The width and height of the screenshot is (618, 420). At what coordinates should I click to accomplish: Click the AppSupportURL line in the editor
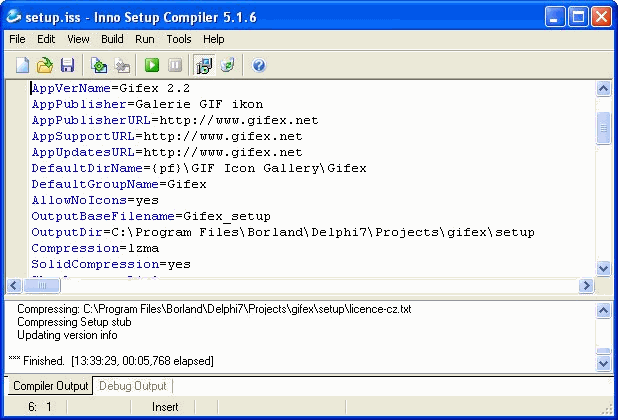tap(167, 136)
